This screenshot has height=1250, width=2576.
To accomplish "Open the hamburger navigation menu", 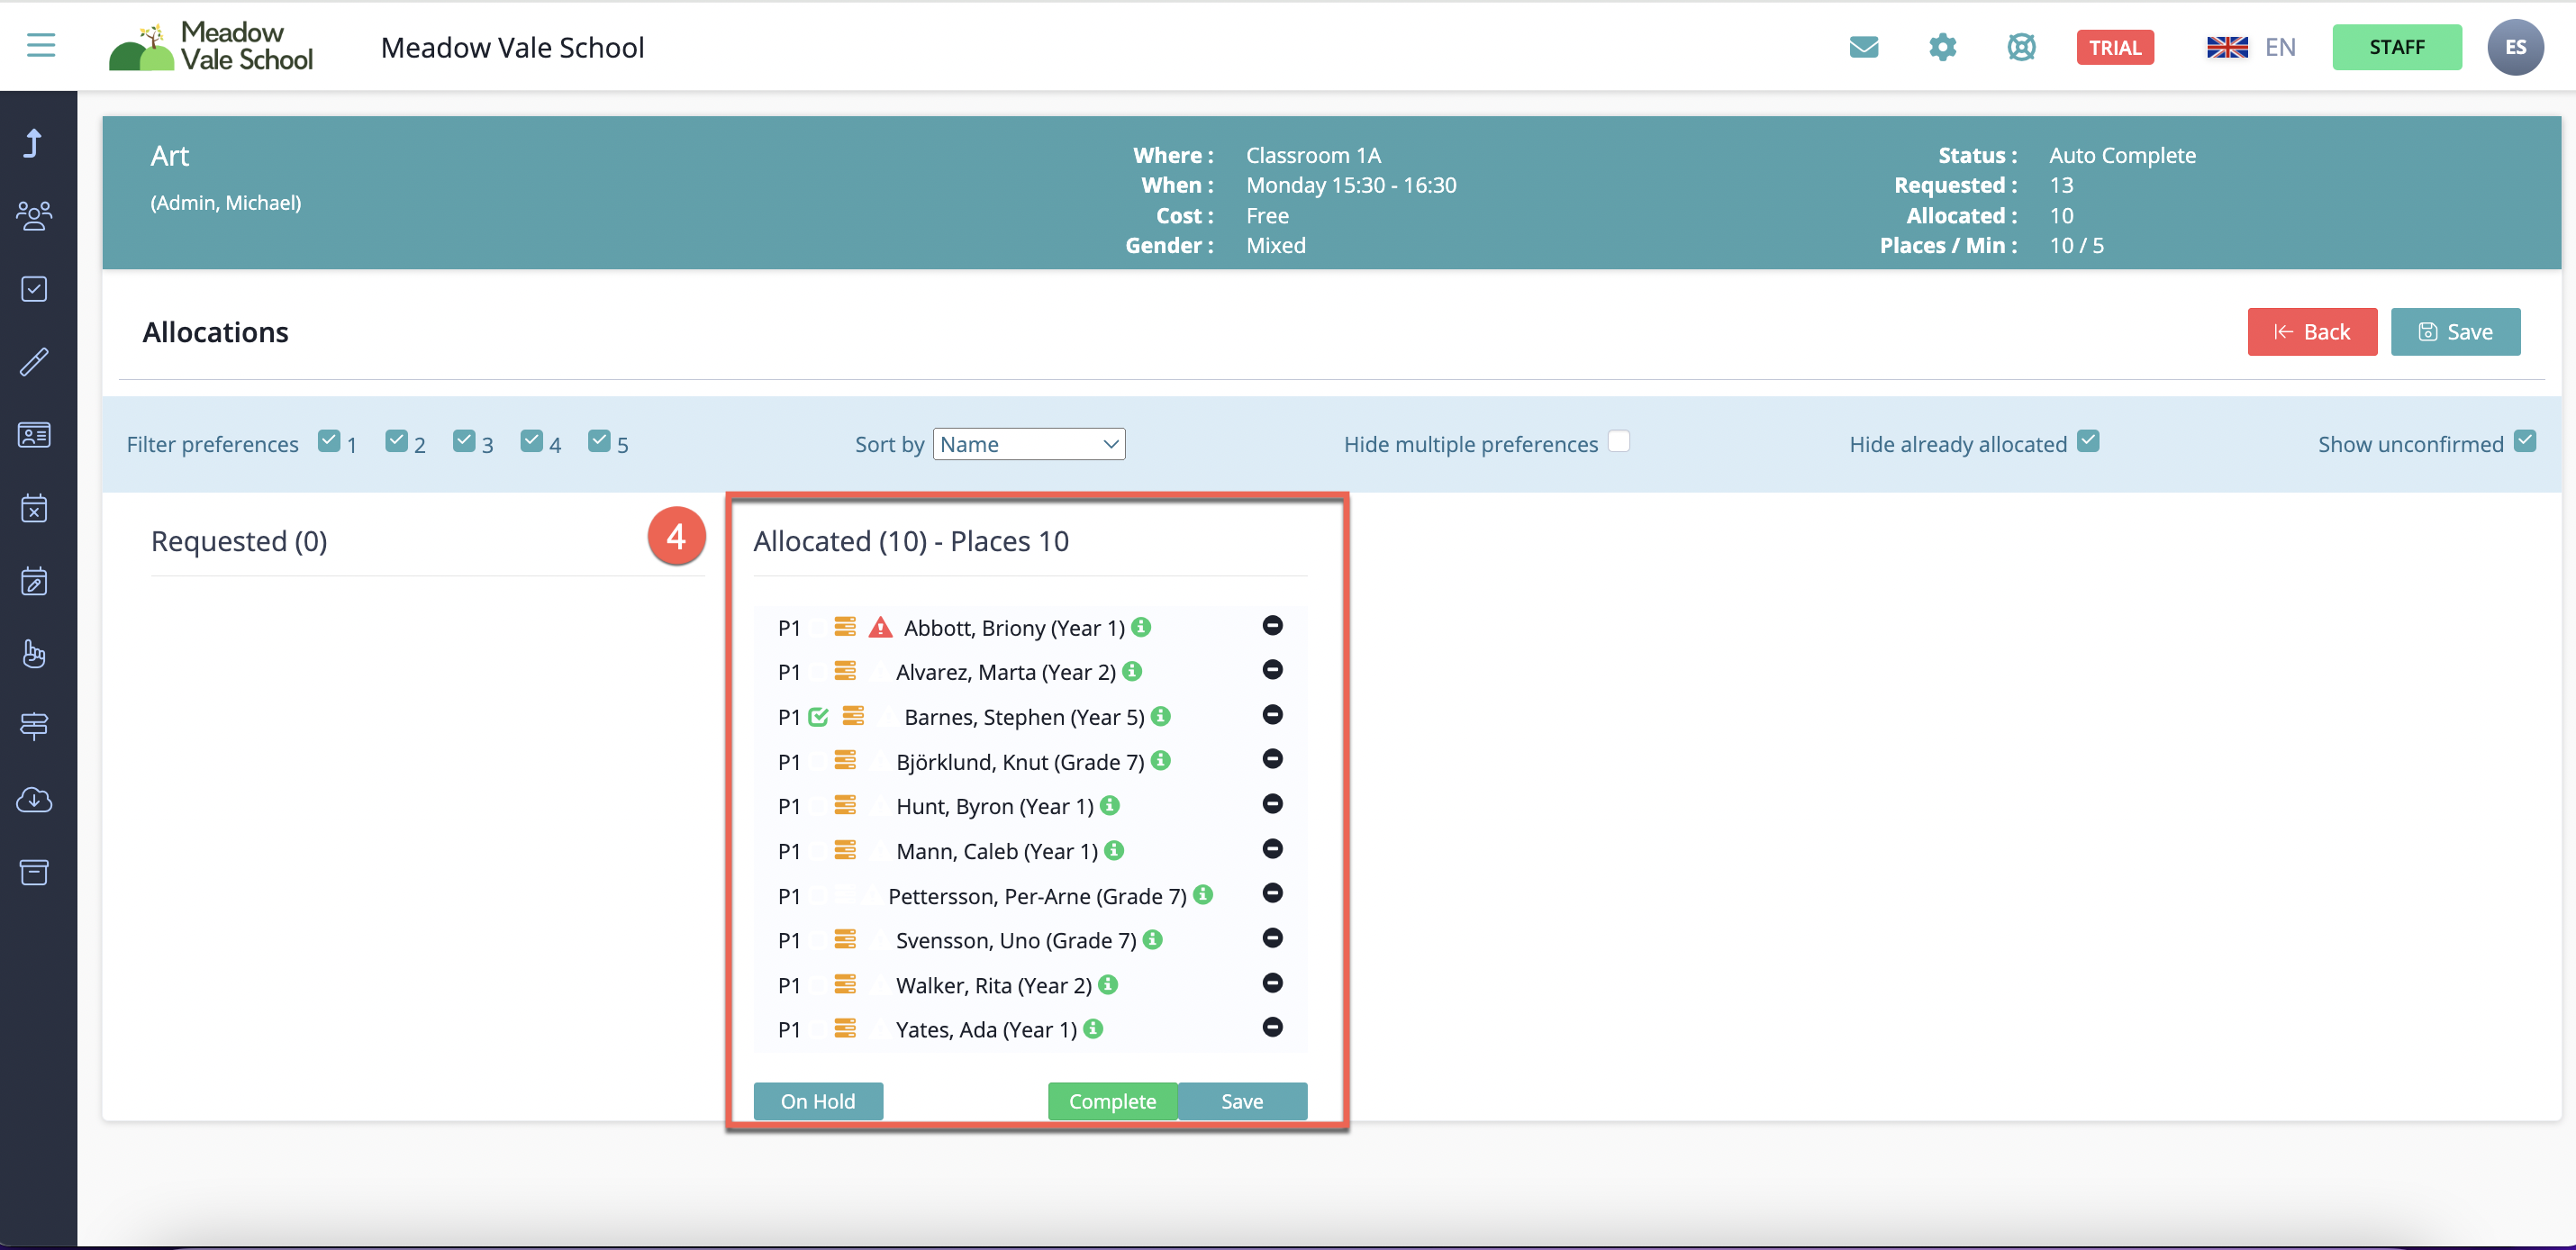I will (41, 45).
